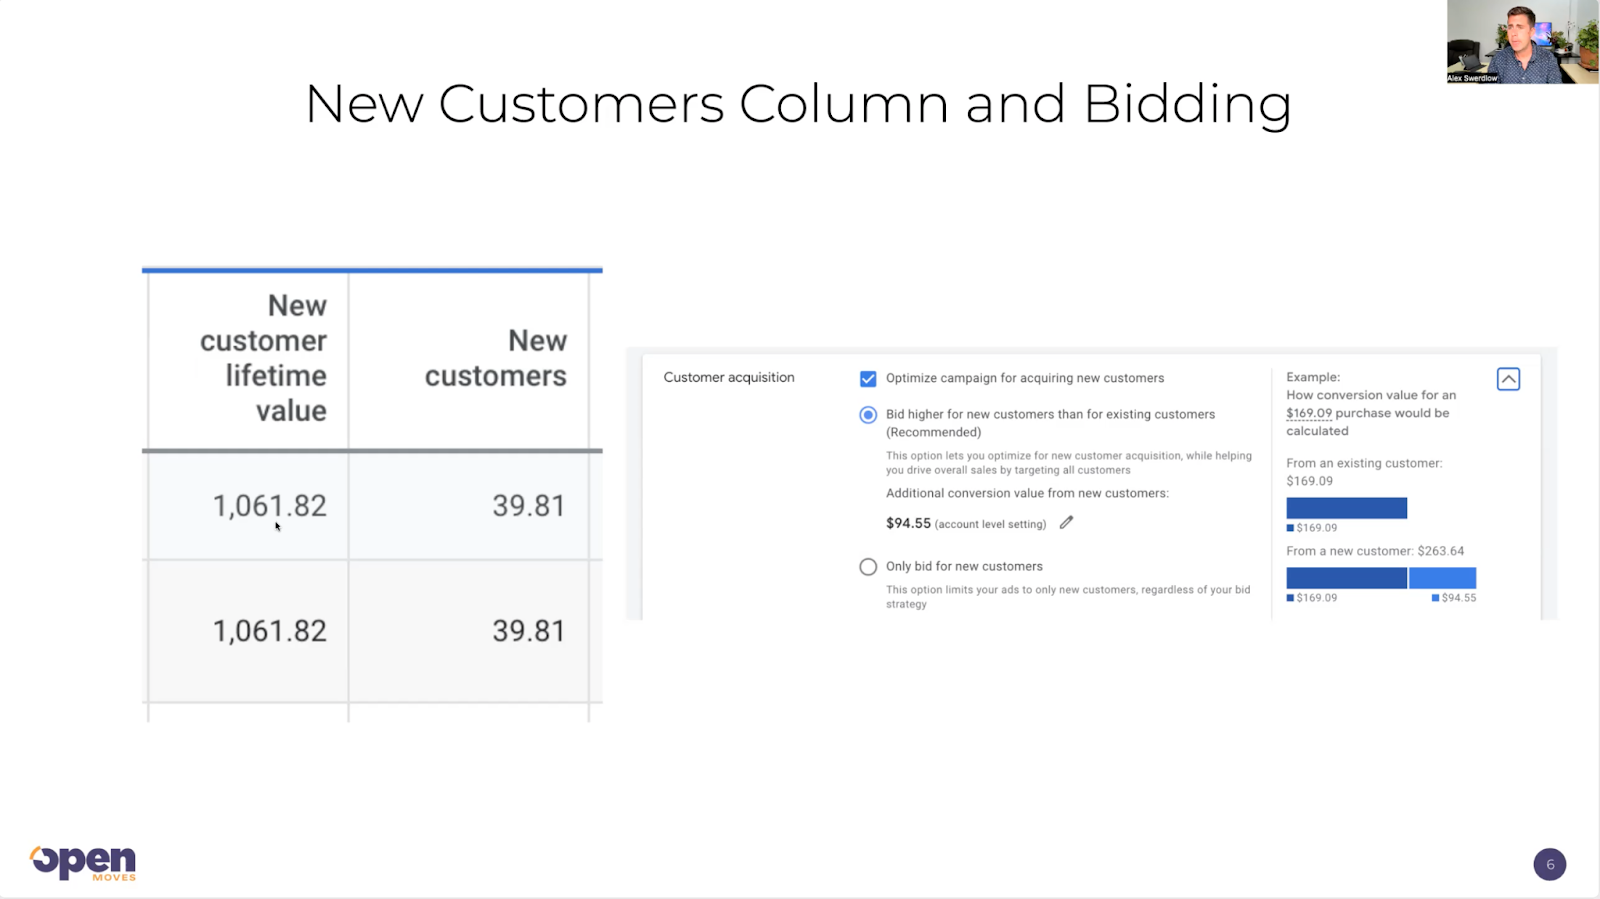Click the $94.55 legend square
The width and height of the screenshot is (1600, 899).
(x=1435, y=598)
